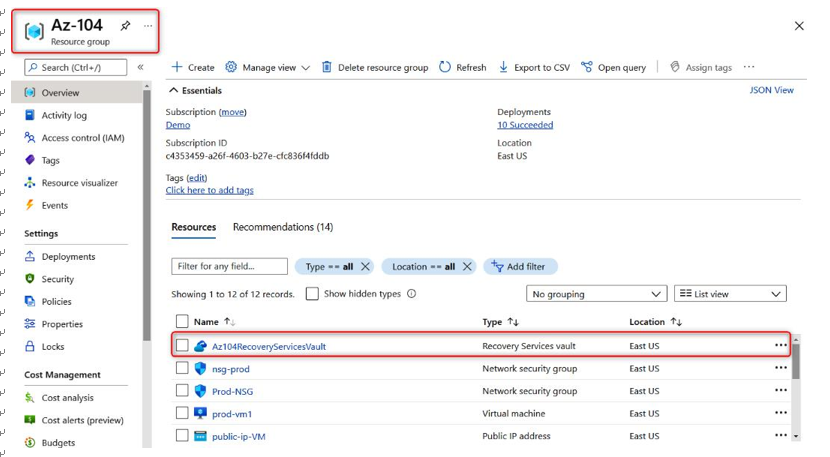
Task: Focus the sidebar Search box
Action: pos(76,68)
